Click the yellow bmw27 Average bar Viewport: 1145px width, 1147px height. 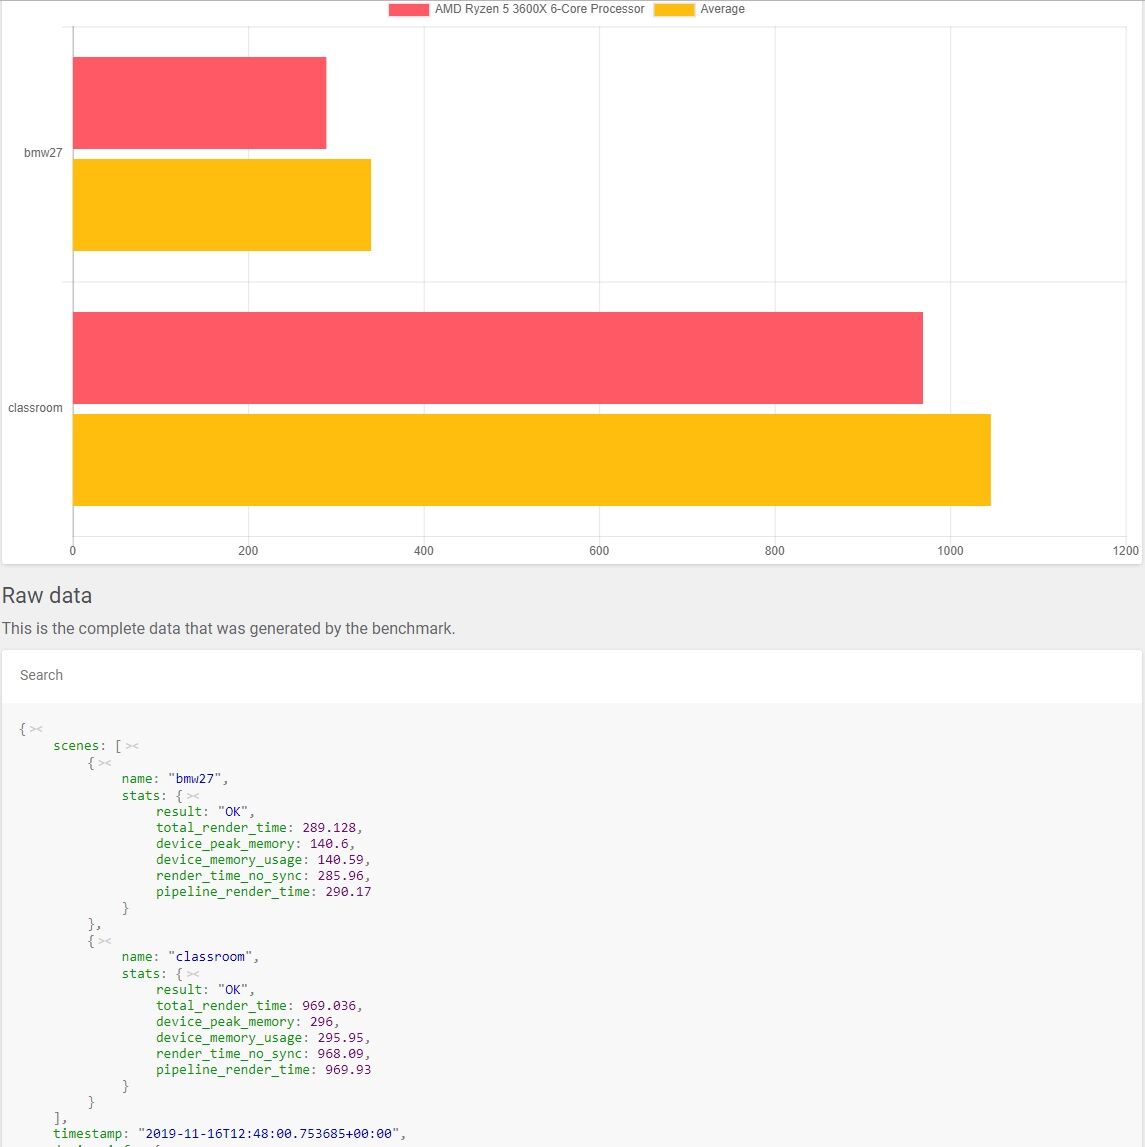[222, 205]
